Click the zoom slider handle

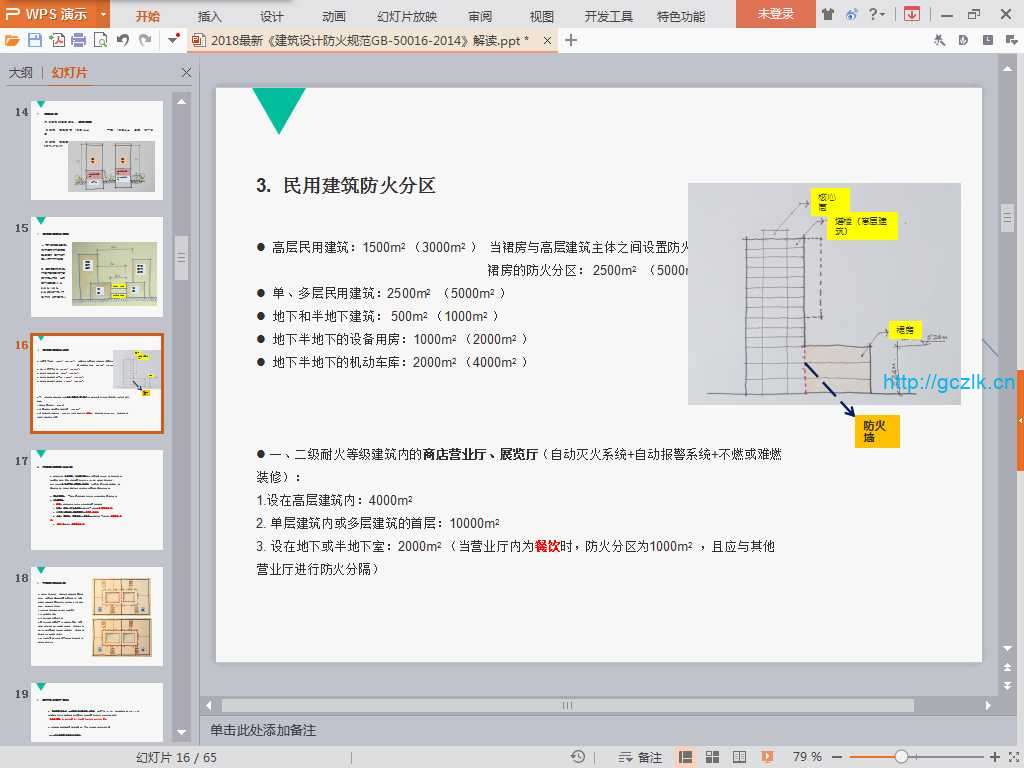click(901, 757)
